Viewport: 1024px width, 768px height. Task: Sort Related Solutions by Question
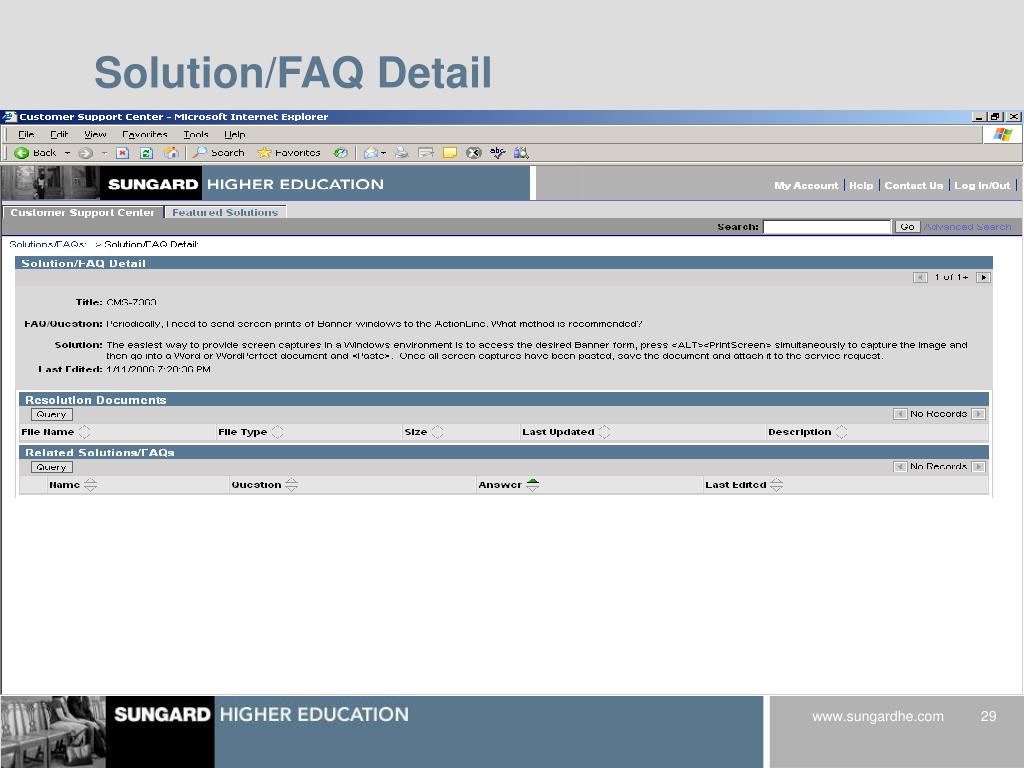[291, 485]
